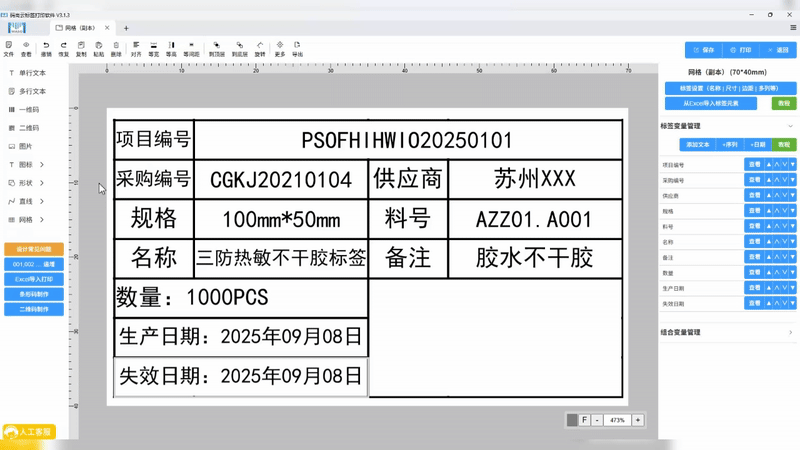
Task: Click the 导出 export icon
Action: [297, 48]
